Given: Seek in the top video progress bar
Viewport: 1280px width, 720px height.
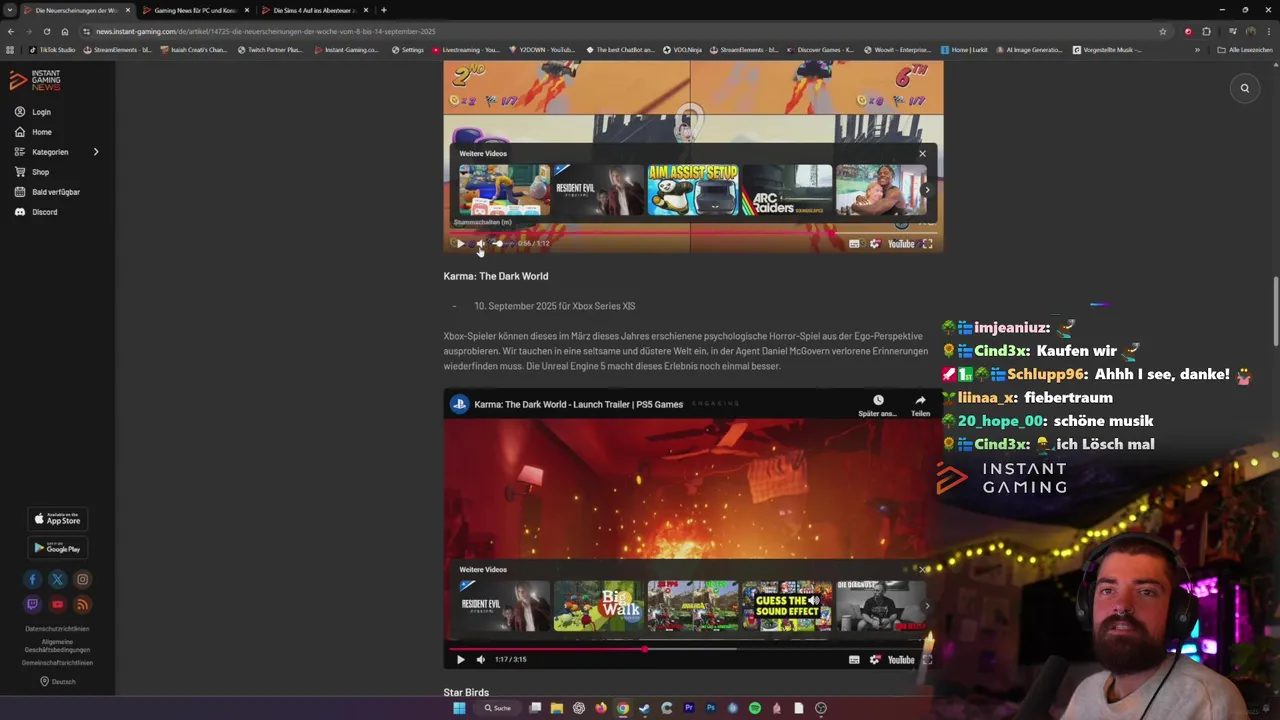Looking at the screenshot, I should (691, 231).
